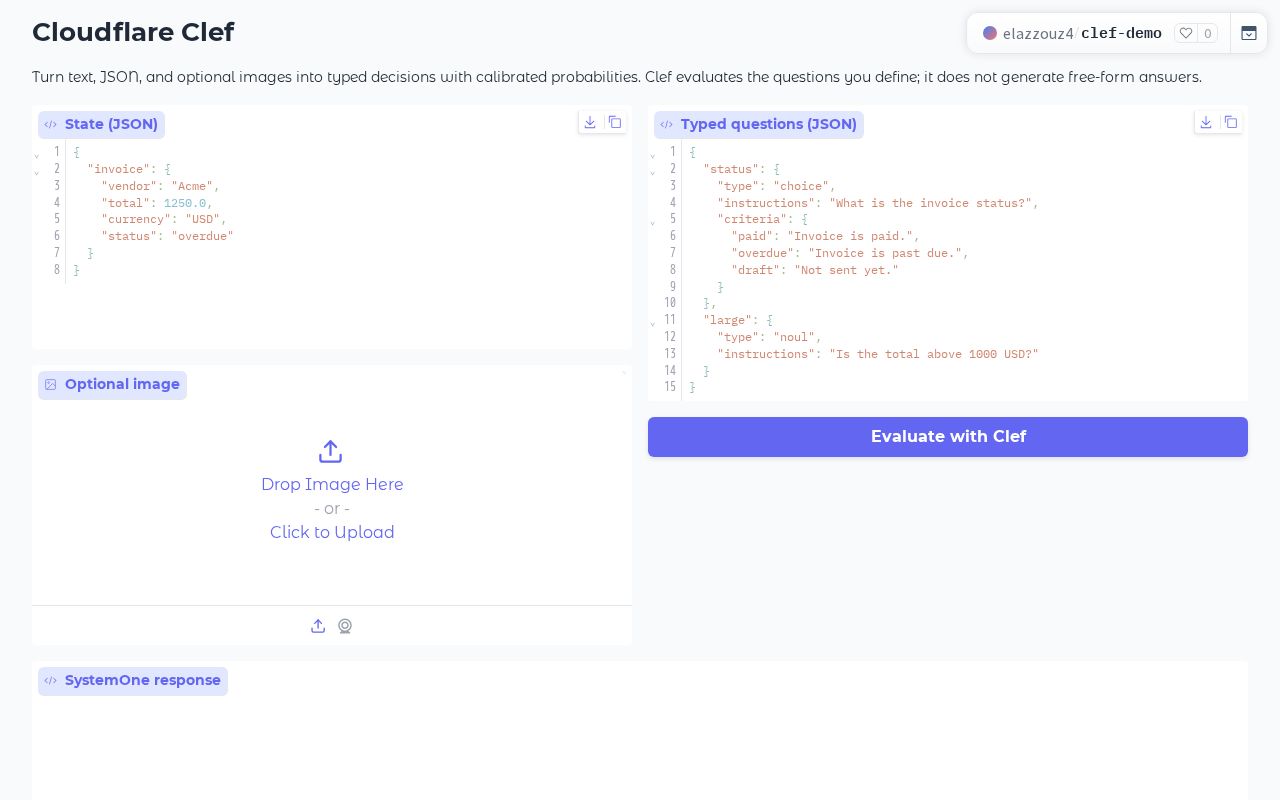This screenshot has height=800, width=1280.
Task: Click the "type": "noul" line
Action: (x=769, y=337)
